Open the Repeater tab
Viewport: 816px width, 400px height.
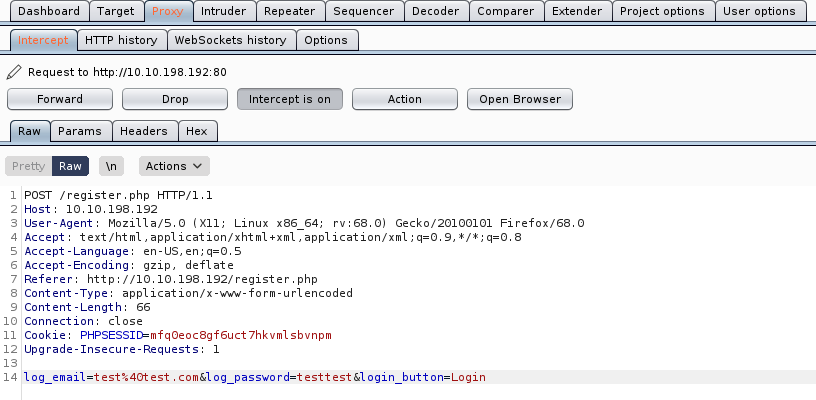(x=288, y=11)
